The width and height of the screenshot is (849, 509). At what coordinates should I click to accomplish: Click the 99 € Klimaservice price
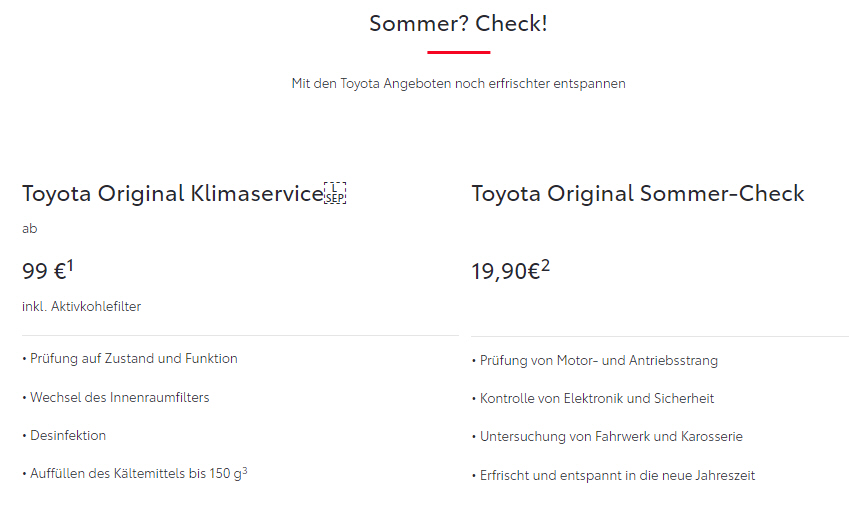point(44,271)
